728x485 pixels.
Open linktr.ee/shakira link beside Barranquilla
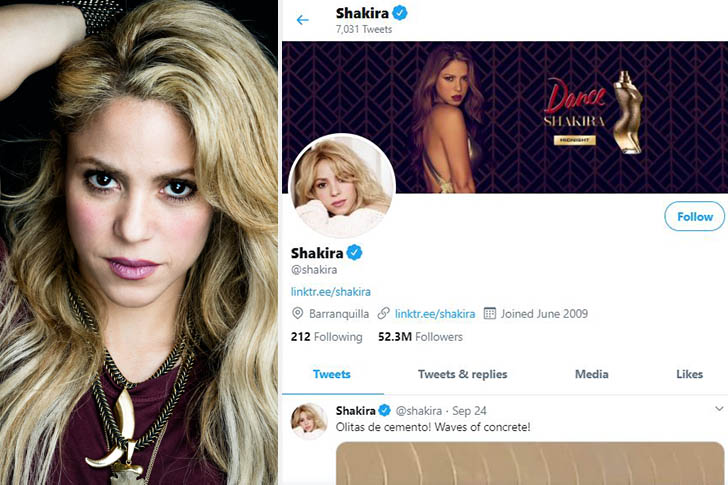click(435, 314)
